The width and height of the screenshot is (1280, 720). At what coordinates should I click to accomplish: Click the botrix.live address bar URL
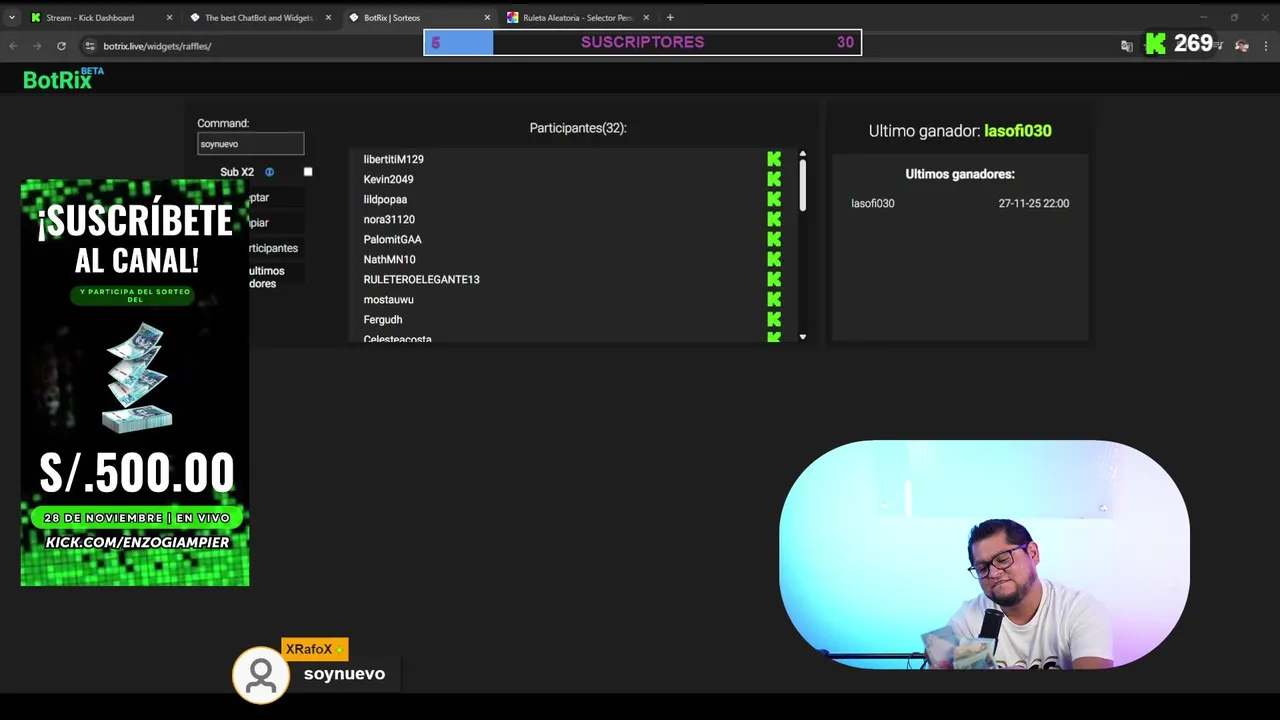pos(157,46)
